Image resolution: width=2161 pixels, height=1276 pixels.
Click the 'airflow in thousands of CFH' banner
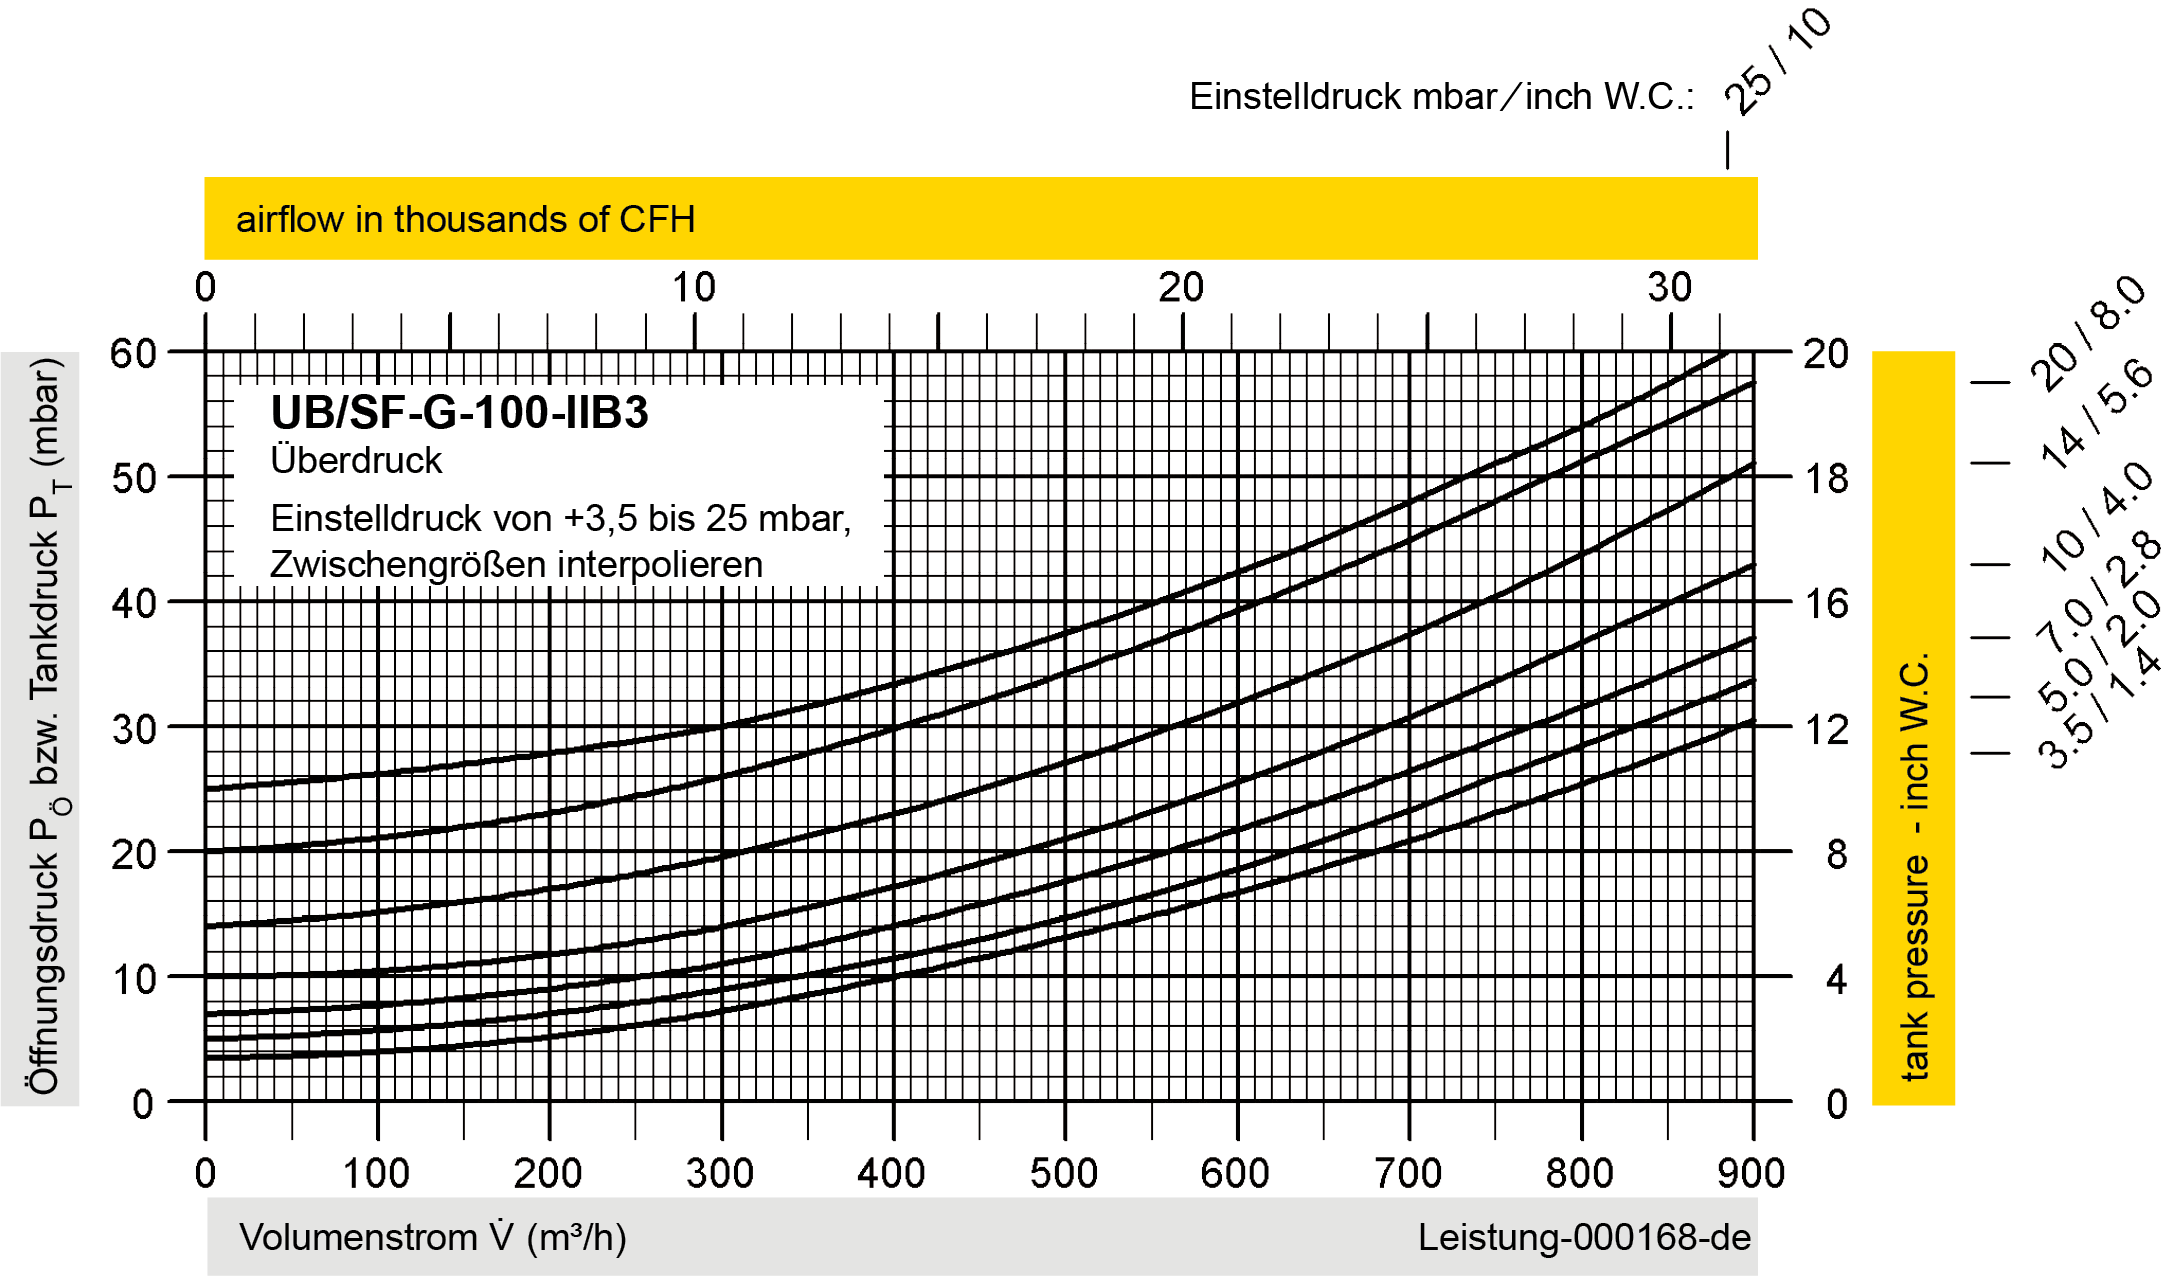[x=465, y=219]
